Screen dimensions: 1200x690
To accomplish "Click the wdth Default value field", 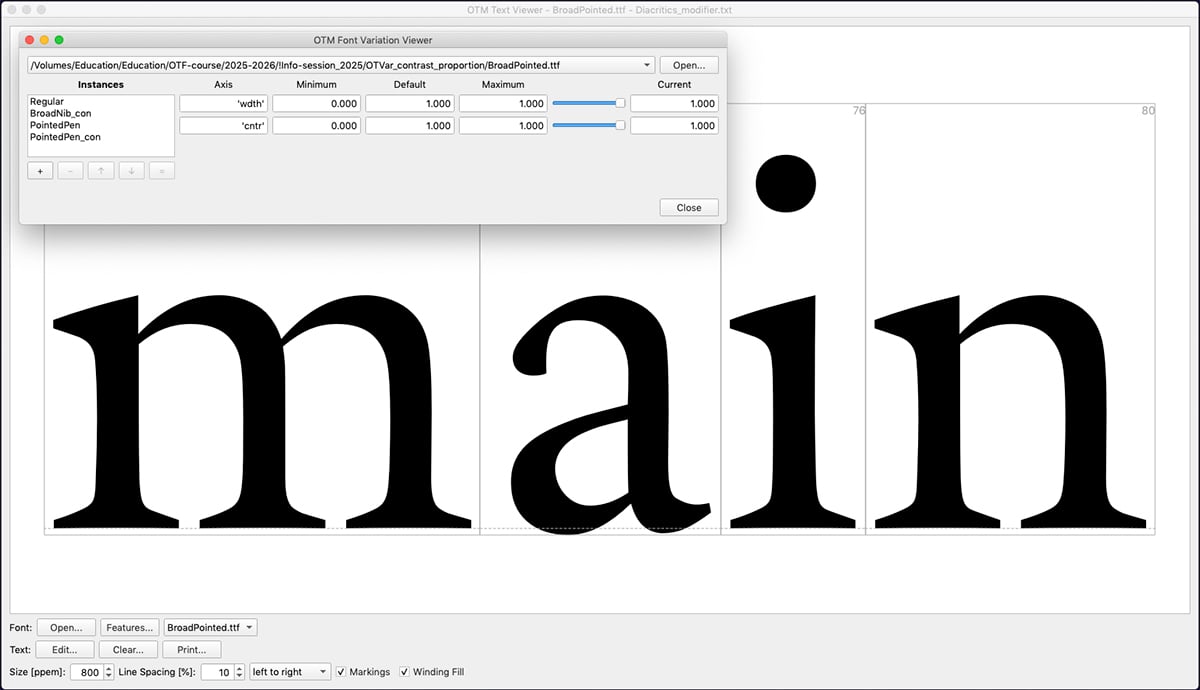I will pyautogui.click(x=410, y=103).
